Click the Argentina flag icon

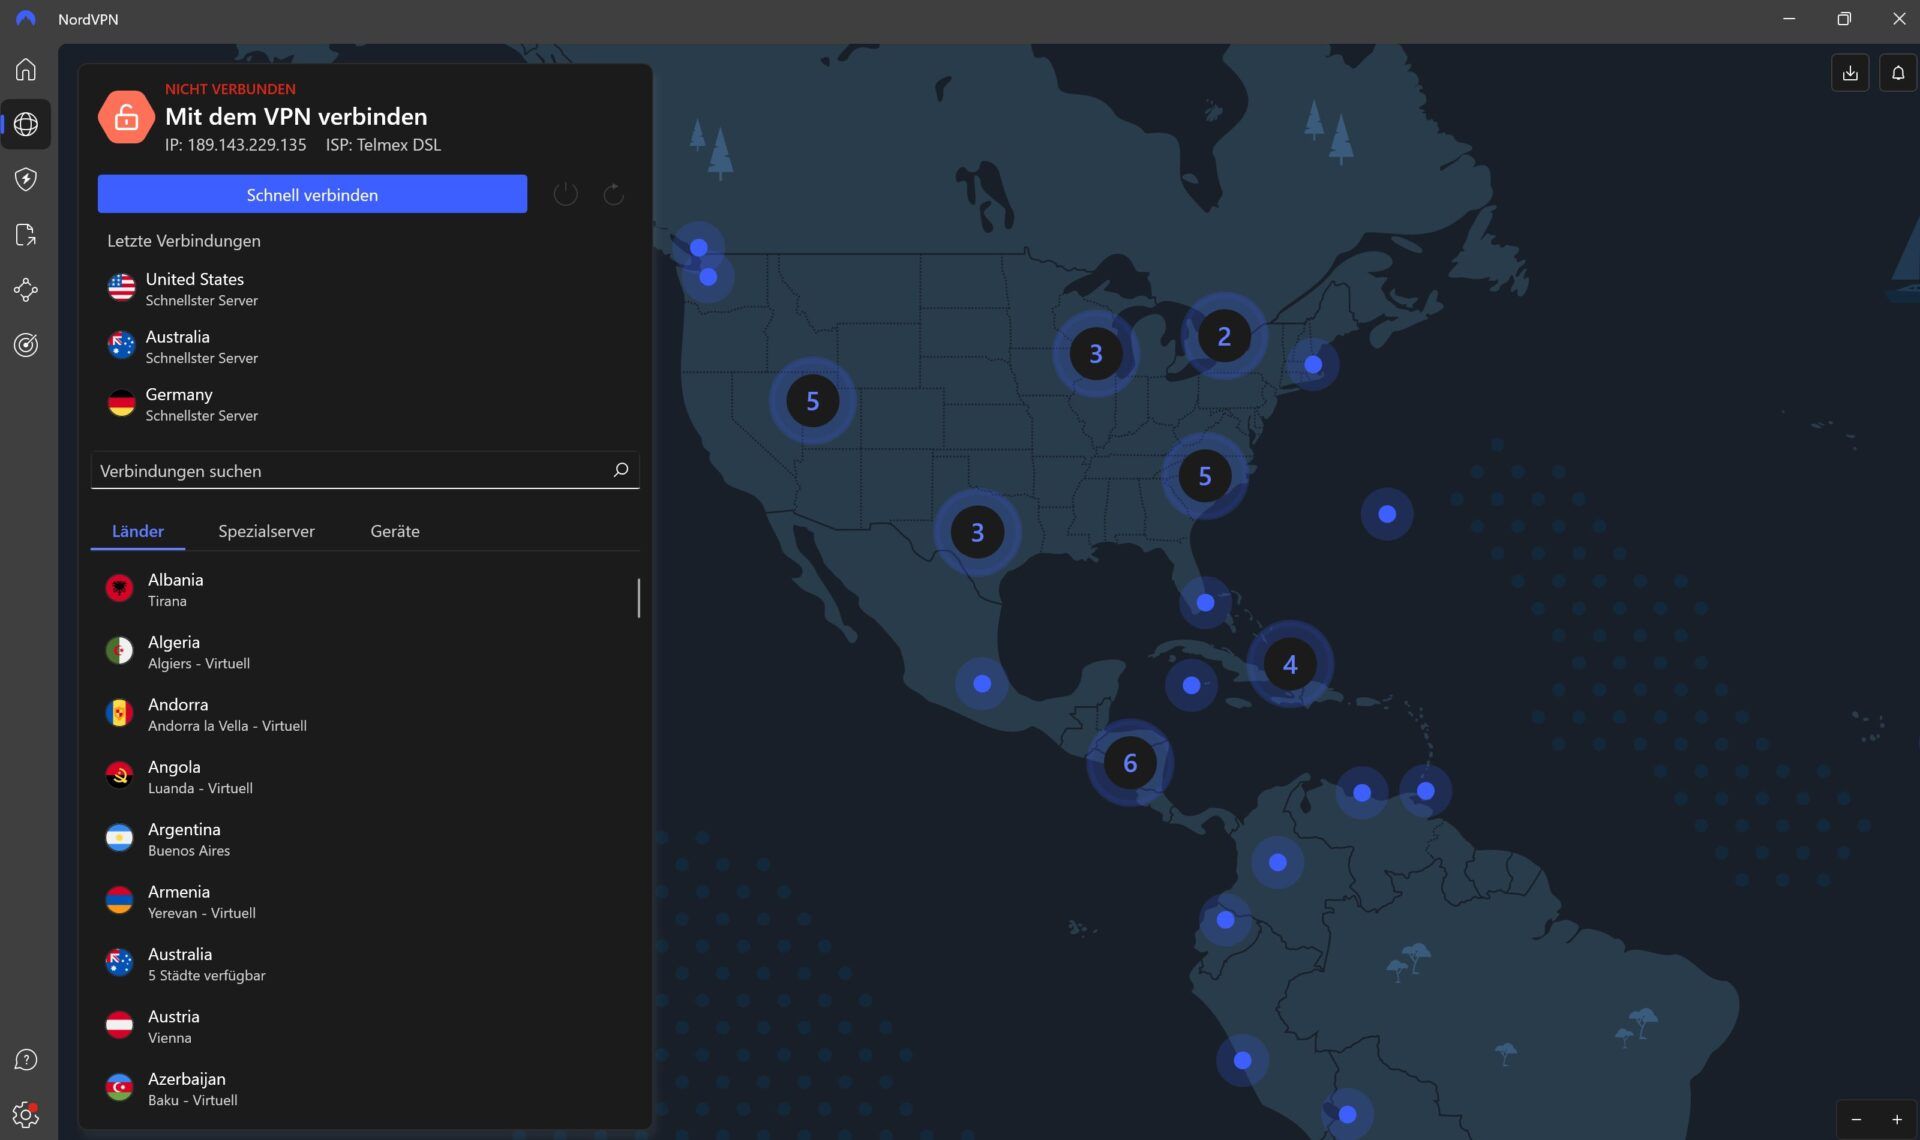(x=119, y=839)
